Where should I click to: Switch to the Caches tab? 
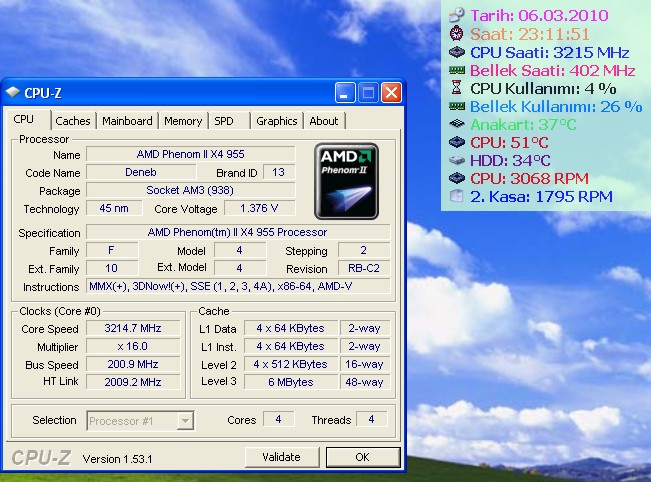tap(73, 121)
